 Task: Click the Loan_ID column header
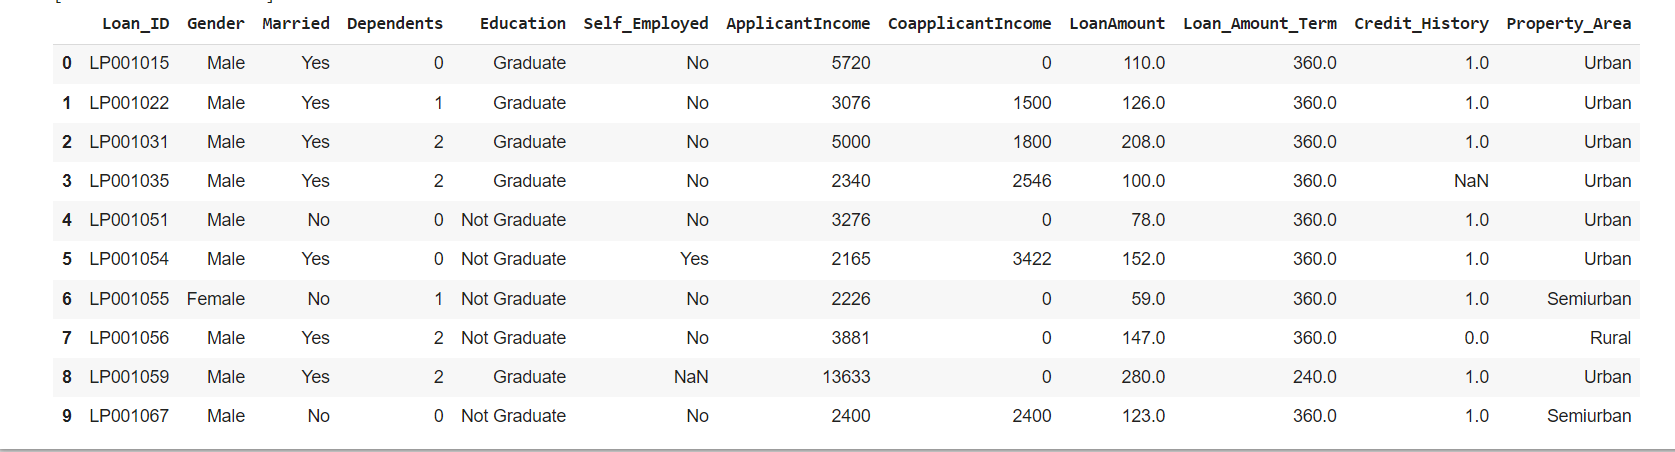(x=135, y=23)
